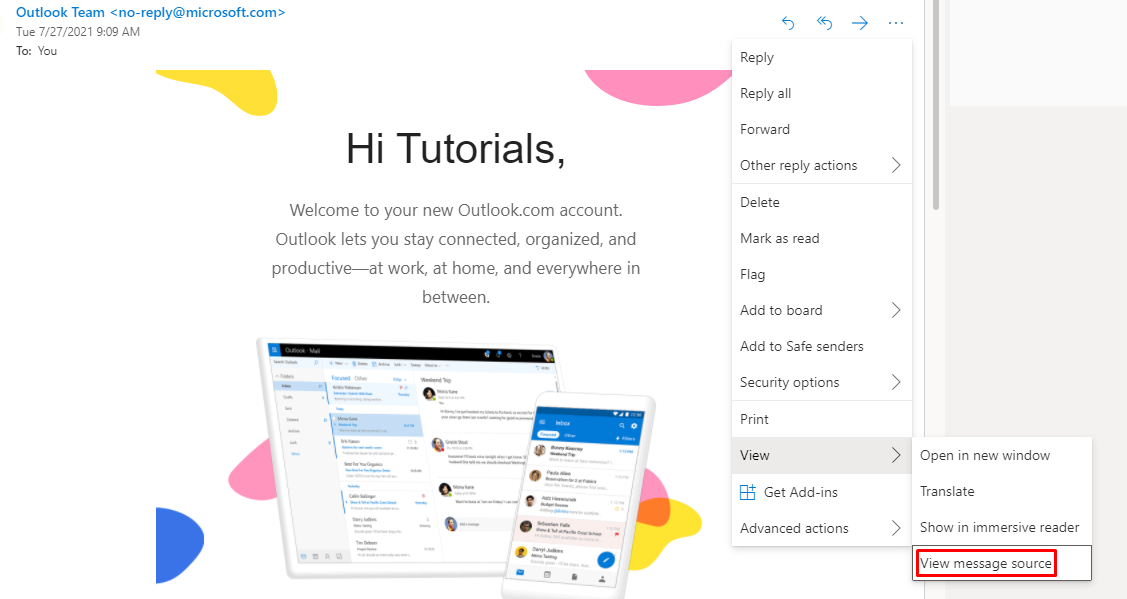Select Mark as read

pyautogui.click(x=779, y=238)
